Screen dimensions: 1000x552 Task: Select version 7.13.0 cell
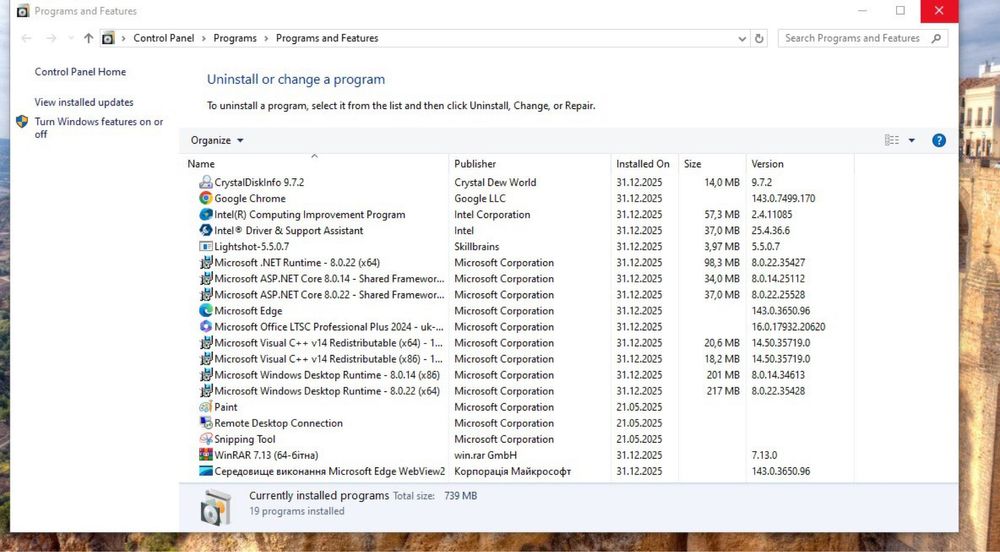point(764,455)
